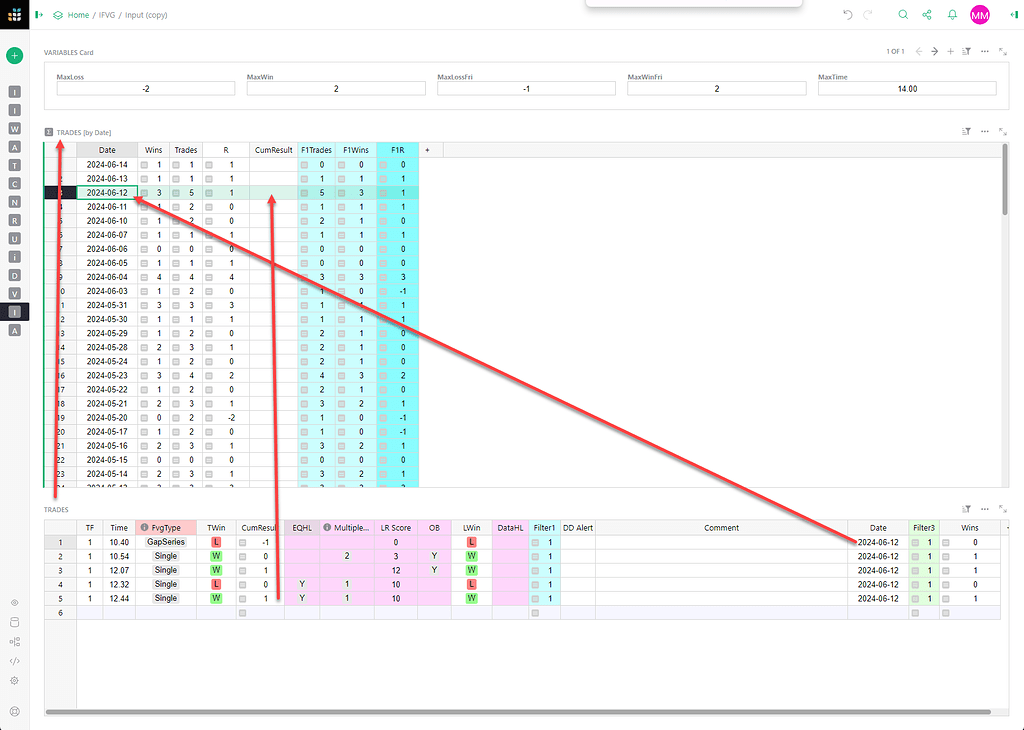1024x730 pixels.
Task: Go to next record in VARIABLES Card
Action: 934,51
